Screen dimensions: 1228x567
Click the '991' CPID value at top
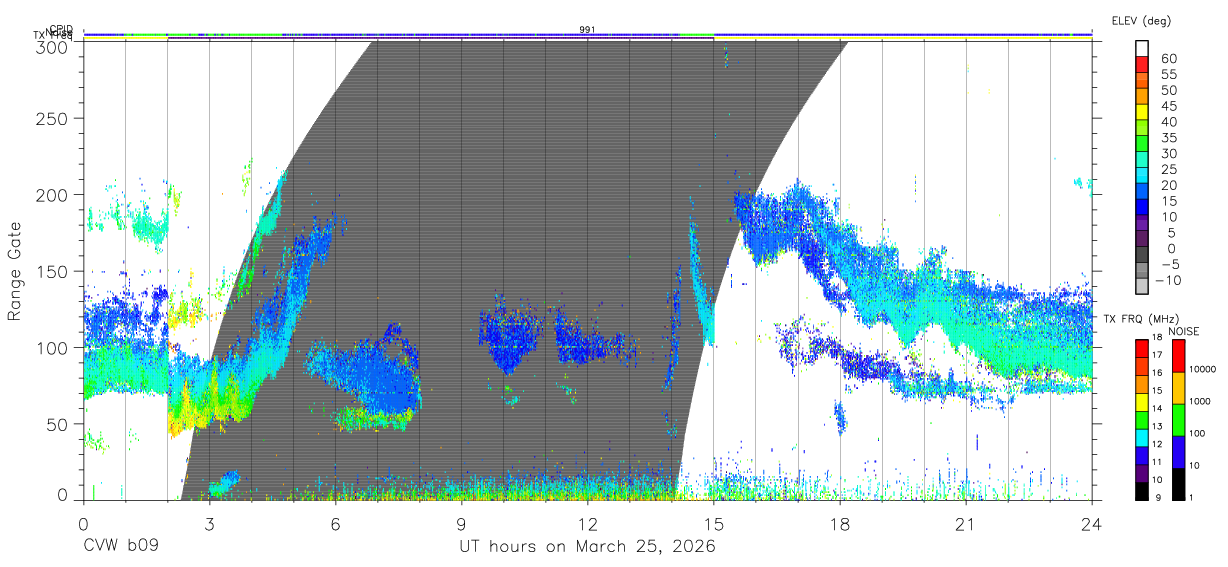point(587,30)
